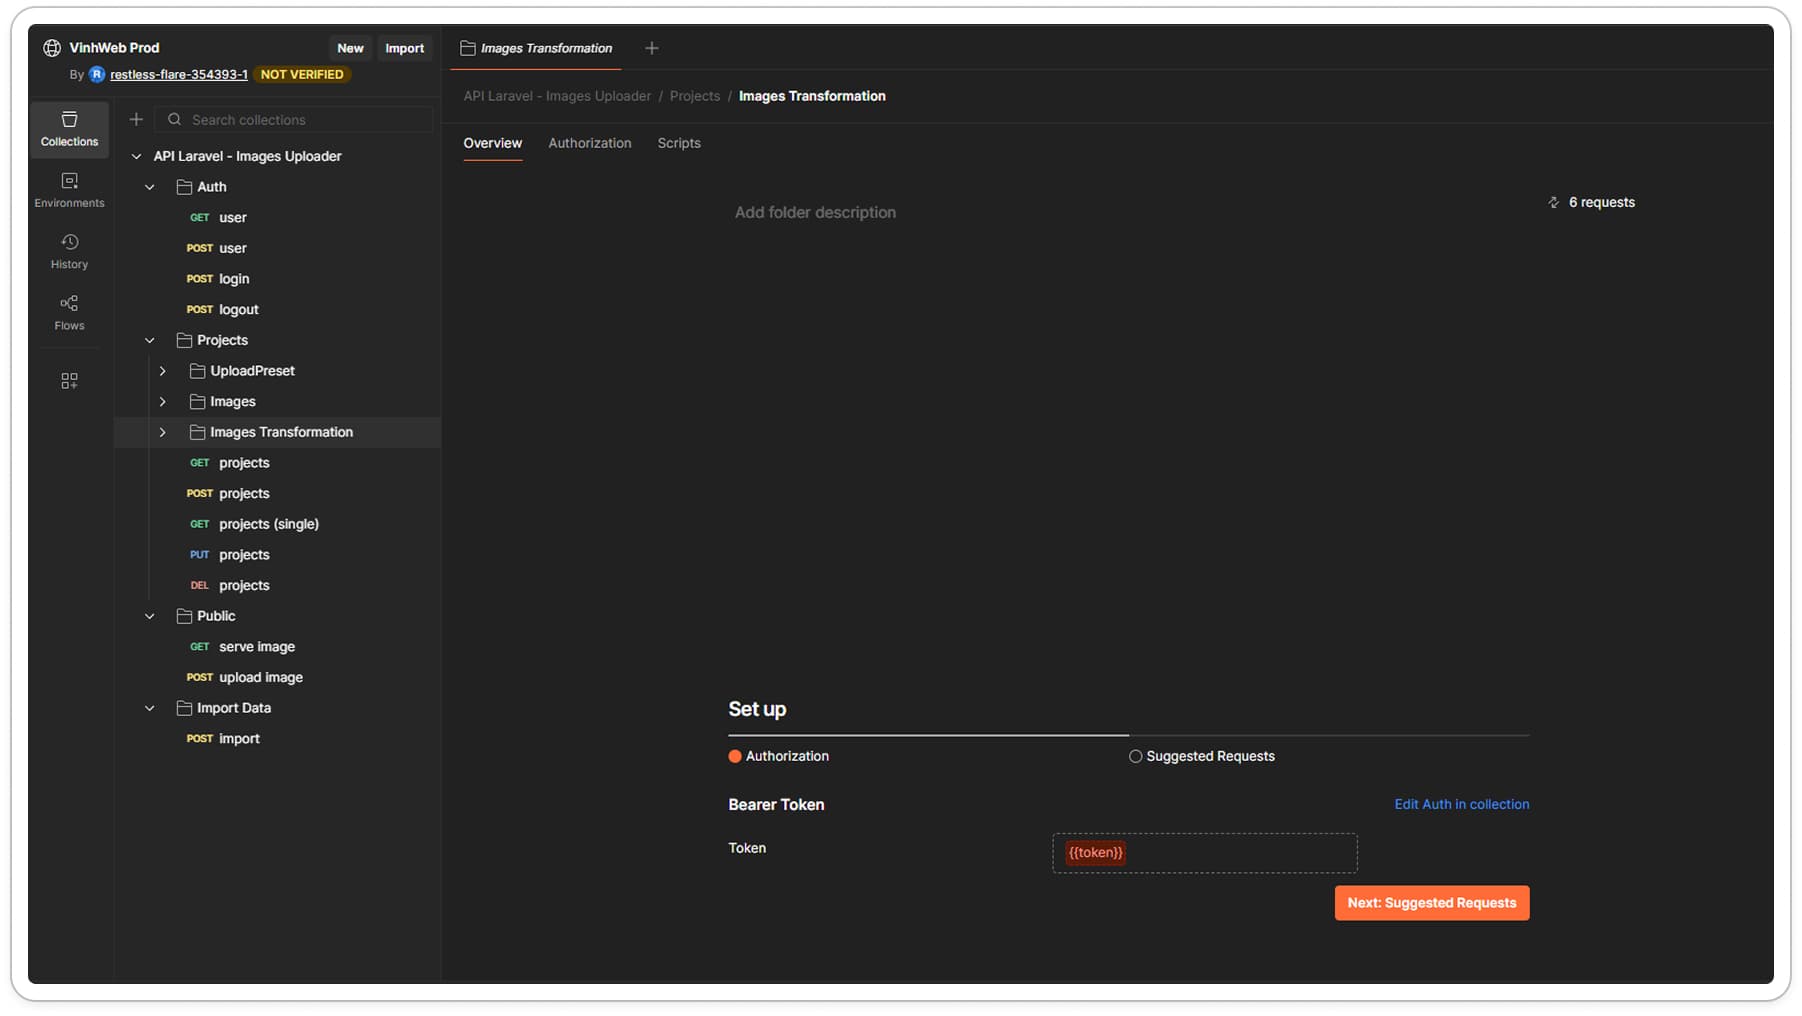Expand the Images folder

[x=163, y=401]
